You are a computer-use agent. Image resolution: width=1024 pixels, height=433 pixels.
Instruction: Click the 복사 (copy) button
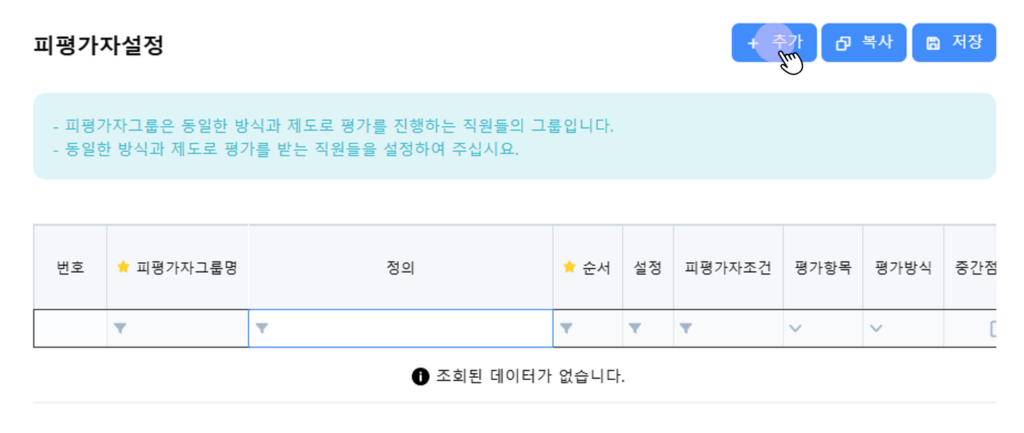tap(864, 43)
